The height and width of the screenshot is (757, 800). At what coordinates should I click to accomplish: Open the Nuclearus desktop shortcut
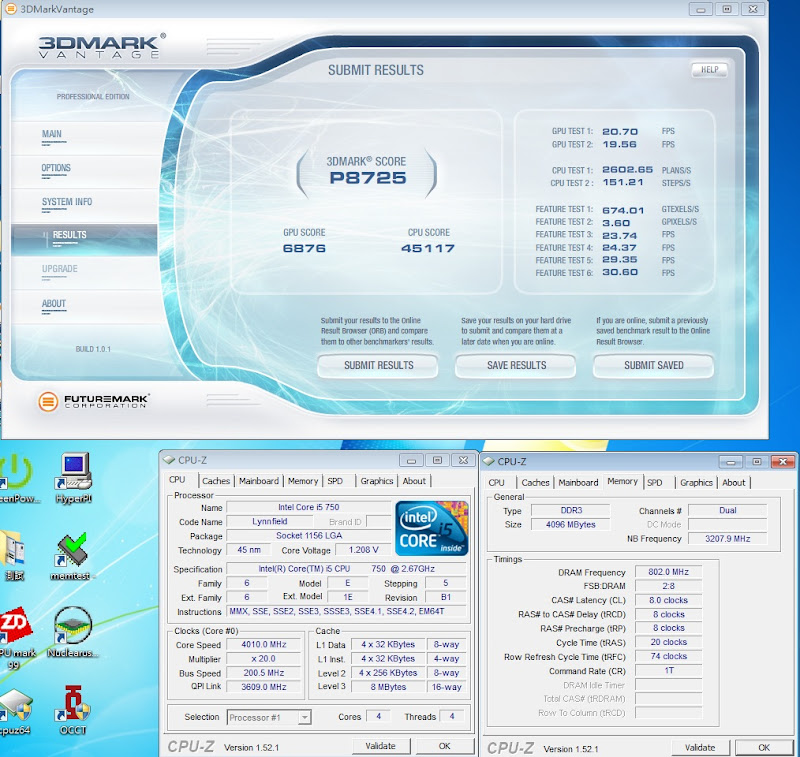coord(72,632)
